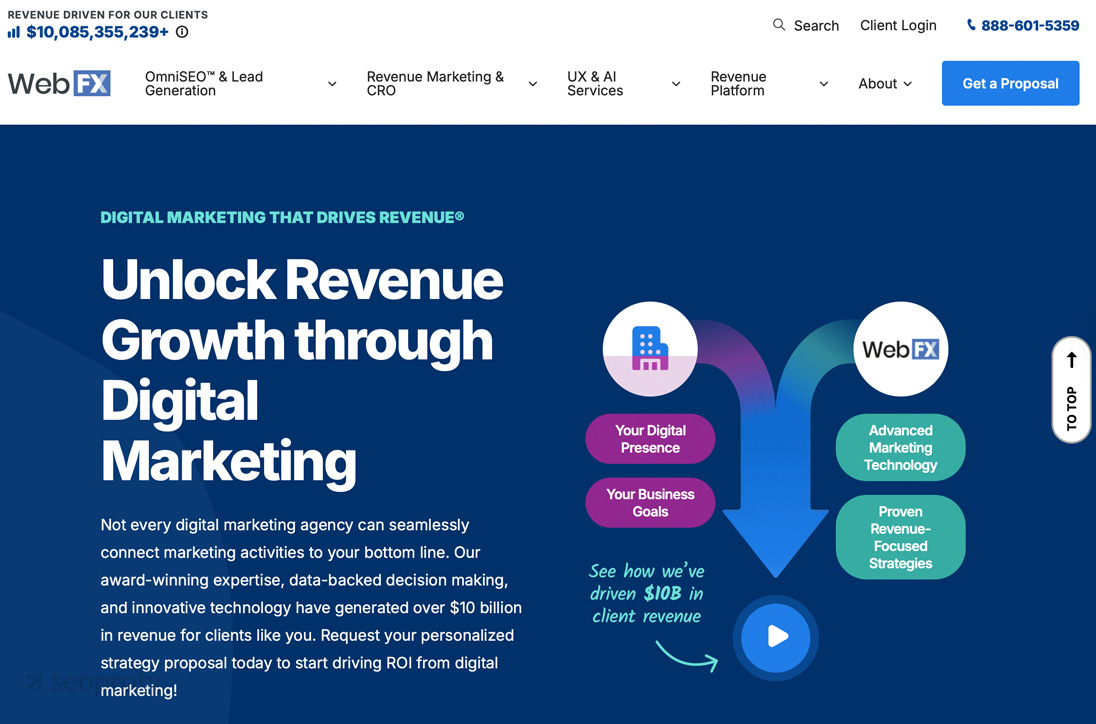Click the Digital Marketing That Drives Revenue tagline
Image resolution: width=1096 pixels, height=724 pixels.
point(282,217)
